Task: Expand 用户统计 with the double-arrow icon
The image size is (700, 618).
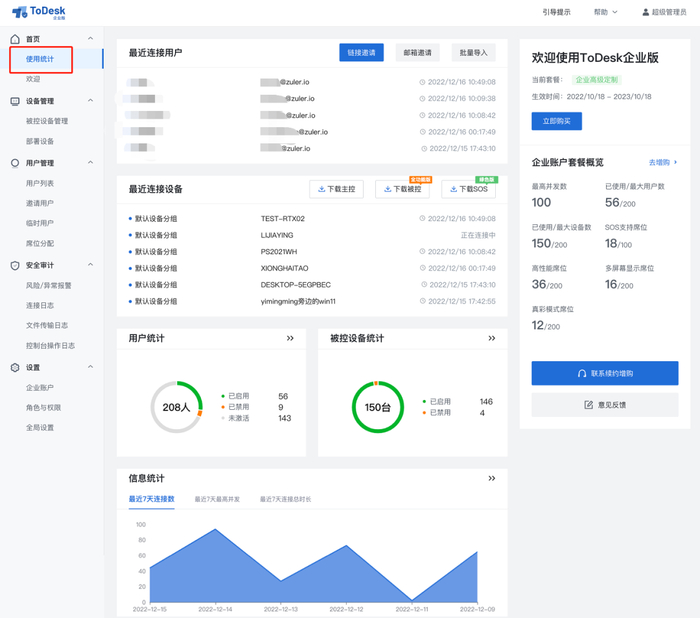Action: (290, 338)
